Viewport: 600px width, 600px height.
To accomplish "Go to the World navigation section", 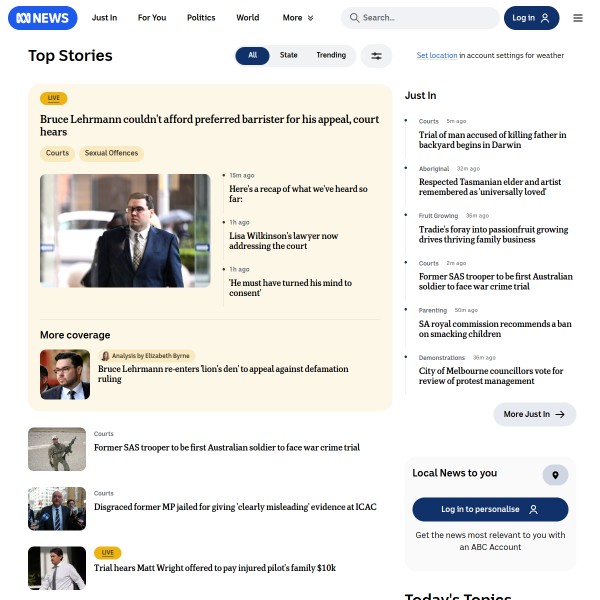I will click(x=248, y=18).
